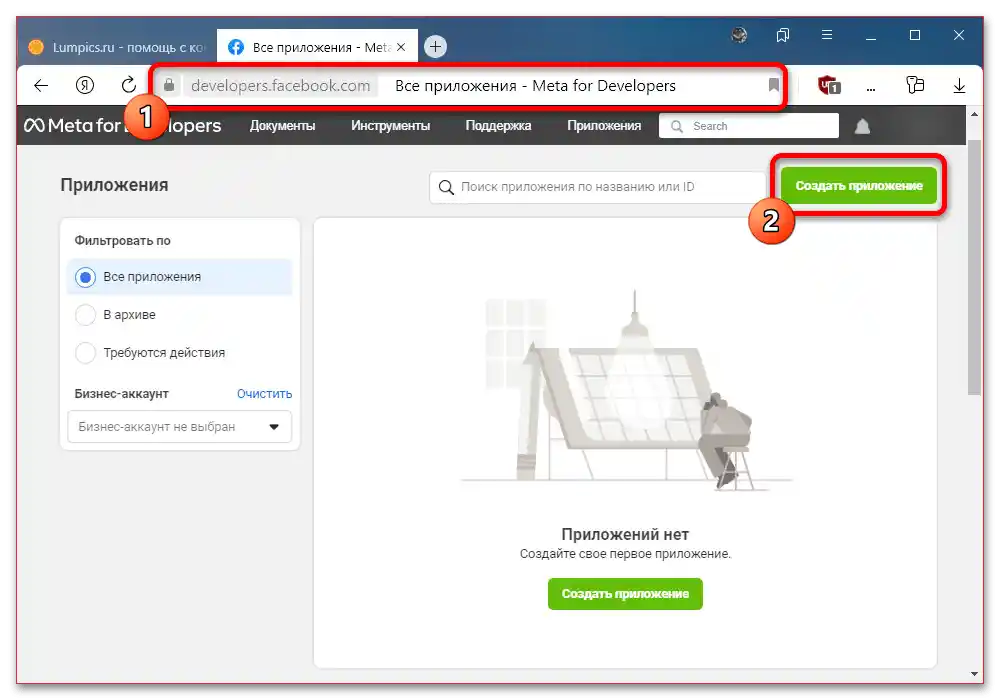Open the browser sidebar notes icon
This screenshot has height=700, width=1000.
[915, 85]
